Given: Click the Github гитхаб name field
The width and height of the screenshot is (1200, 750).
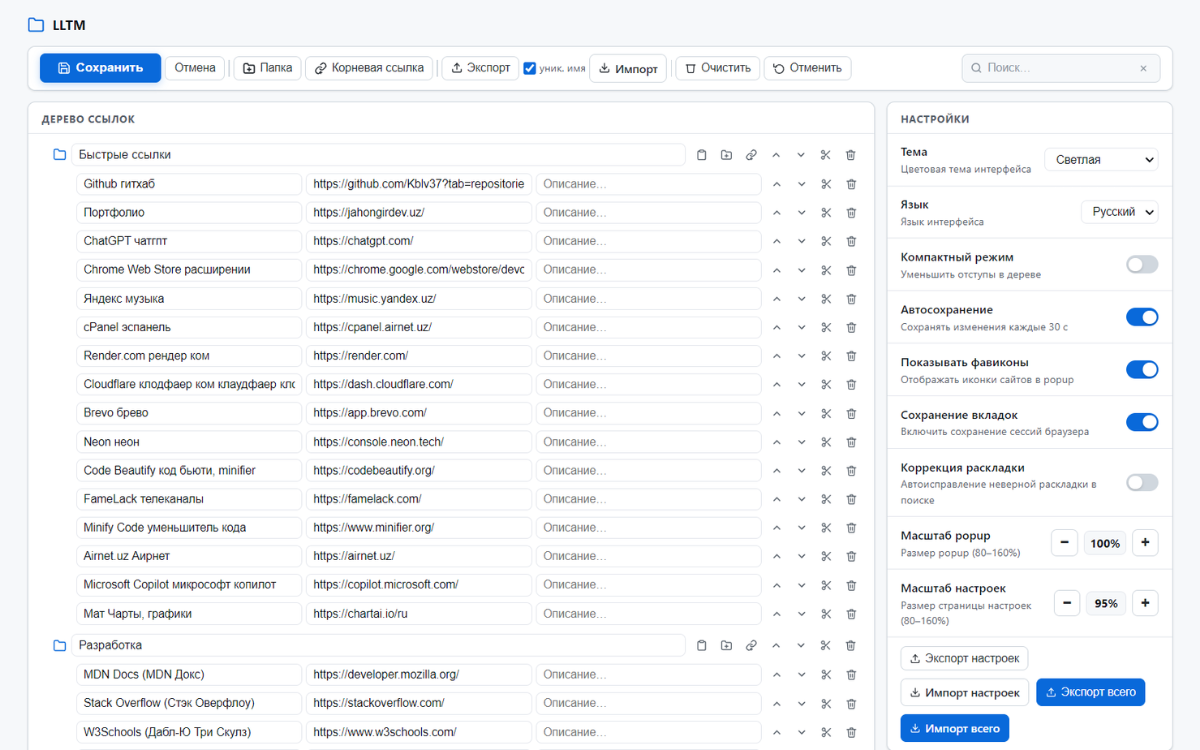Looking at the screenshot, I should point(189,184).
